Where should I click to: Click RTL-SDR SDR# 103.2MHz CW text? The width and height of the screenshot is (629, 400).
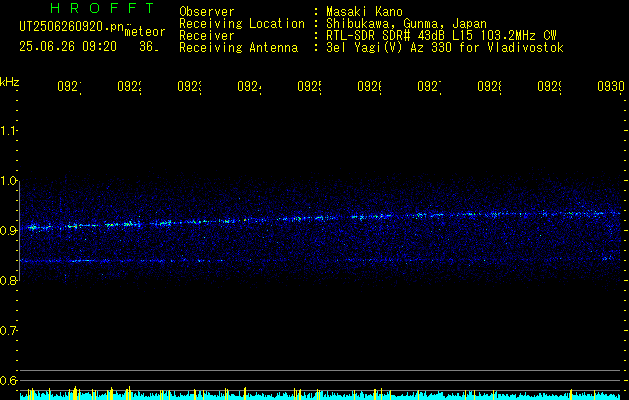(x=441, y=36)
